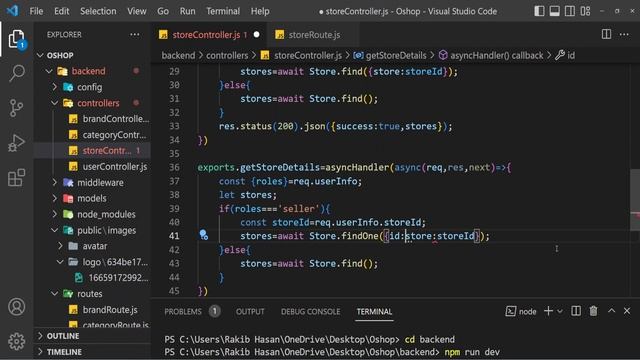Open categoryController file in explorer
The width and height of the screenshot is (640, 360).
point(114,135)
